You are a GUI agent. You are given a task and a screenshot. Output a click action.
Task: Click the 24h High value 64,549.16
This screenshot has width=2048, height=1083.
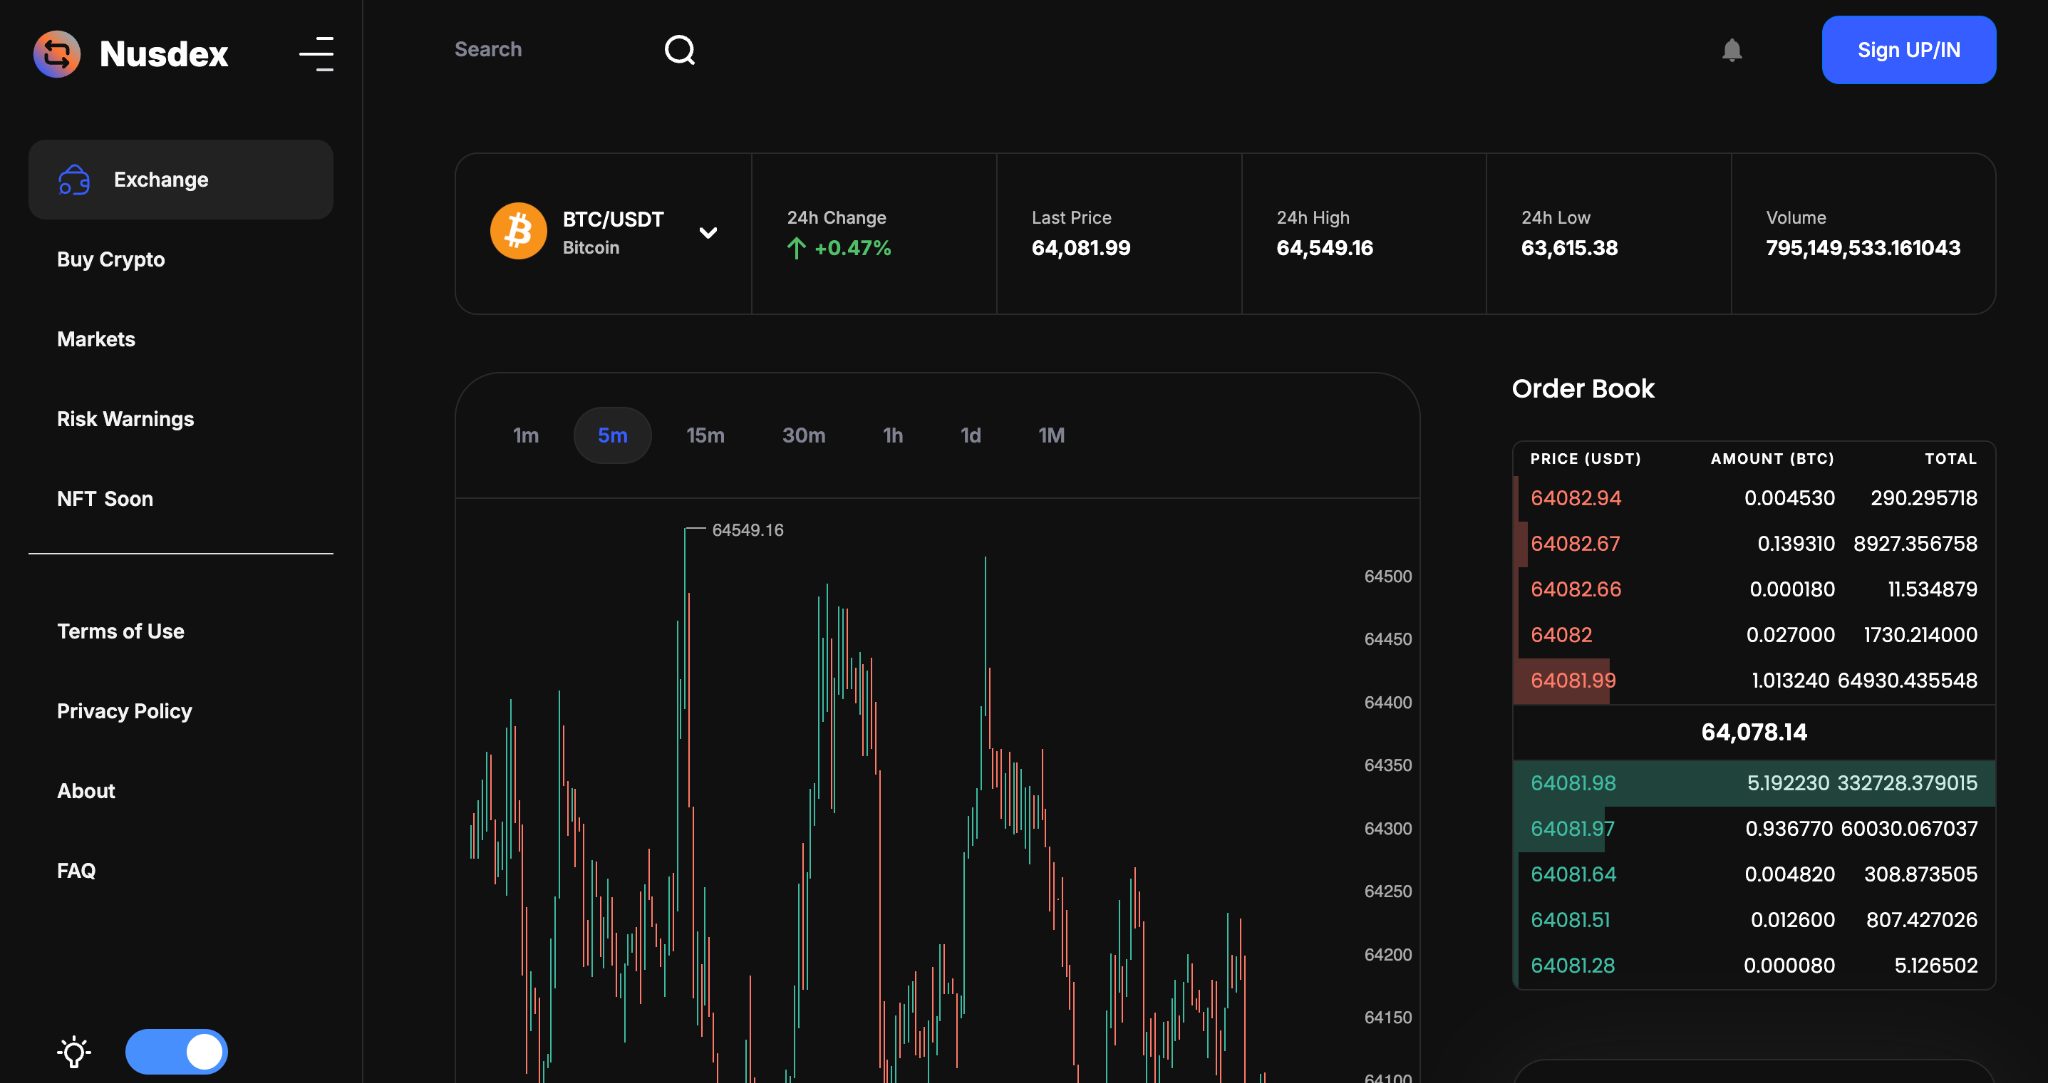click(x=1325, y=248)
